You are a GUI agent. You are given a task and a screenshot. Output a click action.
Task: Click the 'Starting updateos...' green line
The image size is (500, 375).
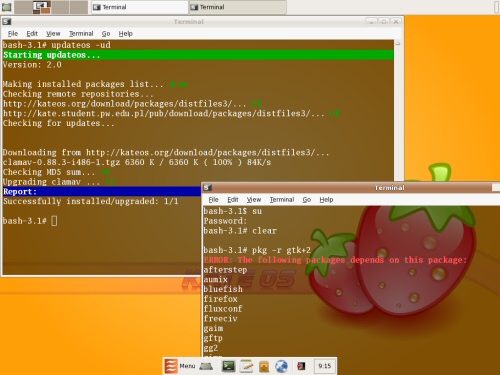[198, 55]
